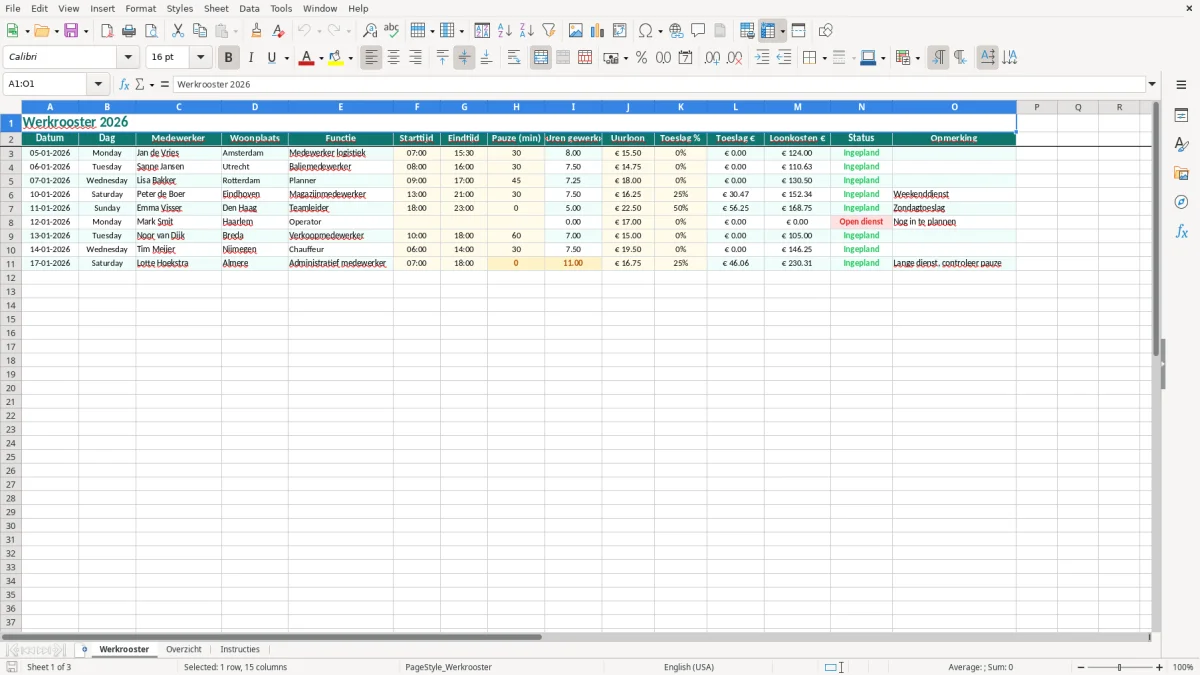
Task: Apply the yellow background color swatch
Action: (337, 58)
